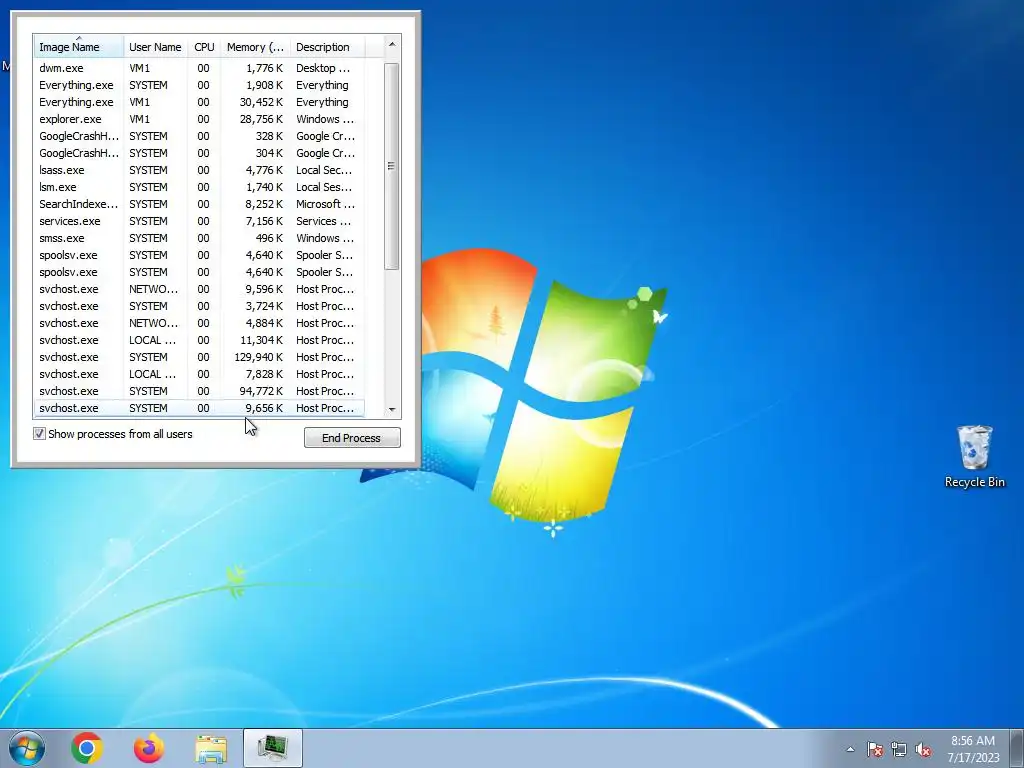
Task: Select svchost.exe using 94,772 K
Action: (199, 391)
